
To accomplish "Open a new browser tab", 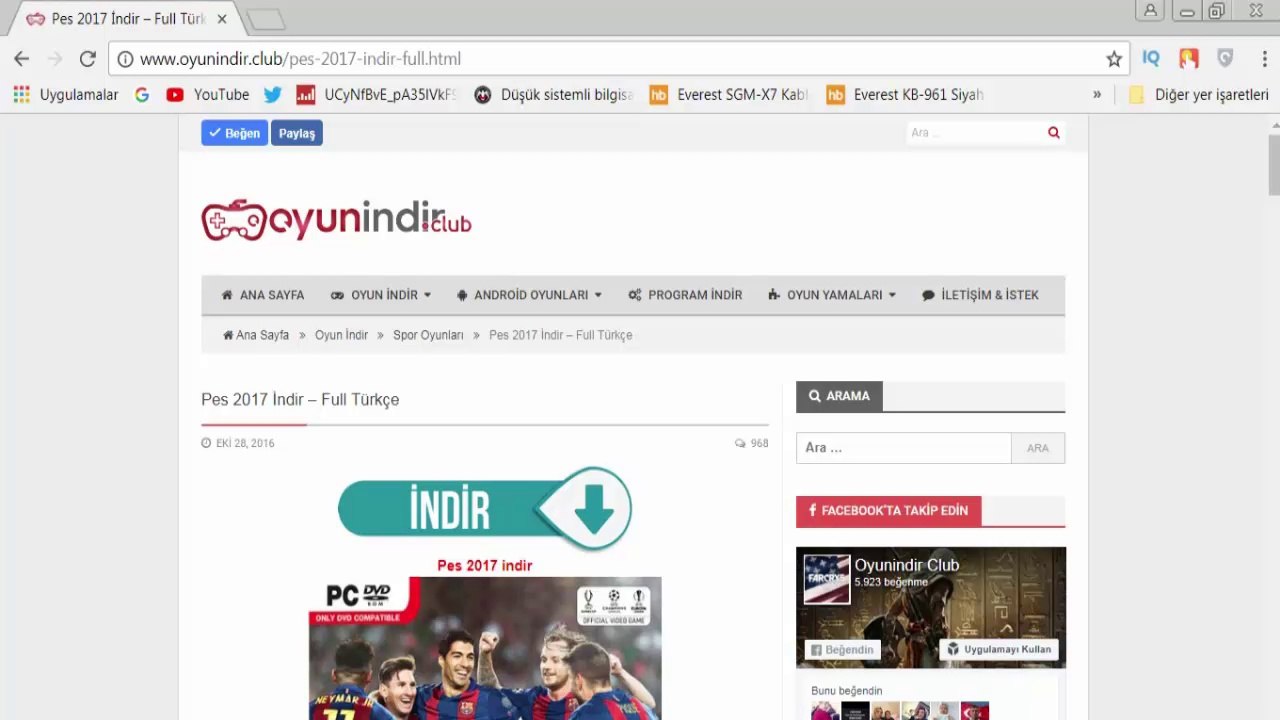I will pos(265,19).
